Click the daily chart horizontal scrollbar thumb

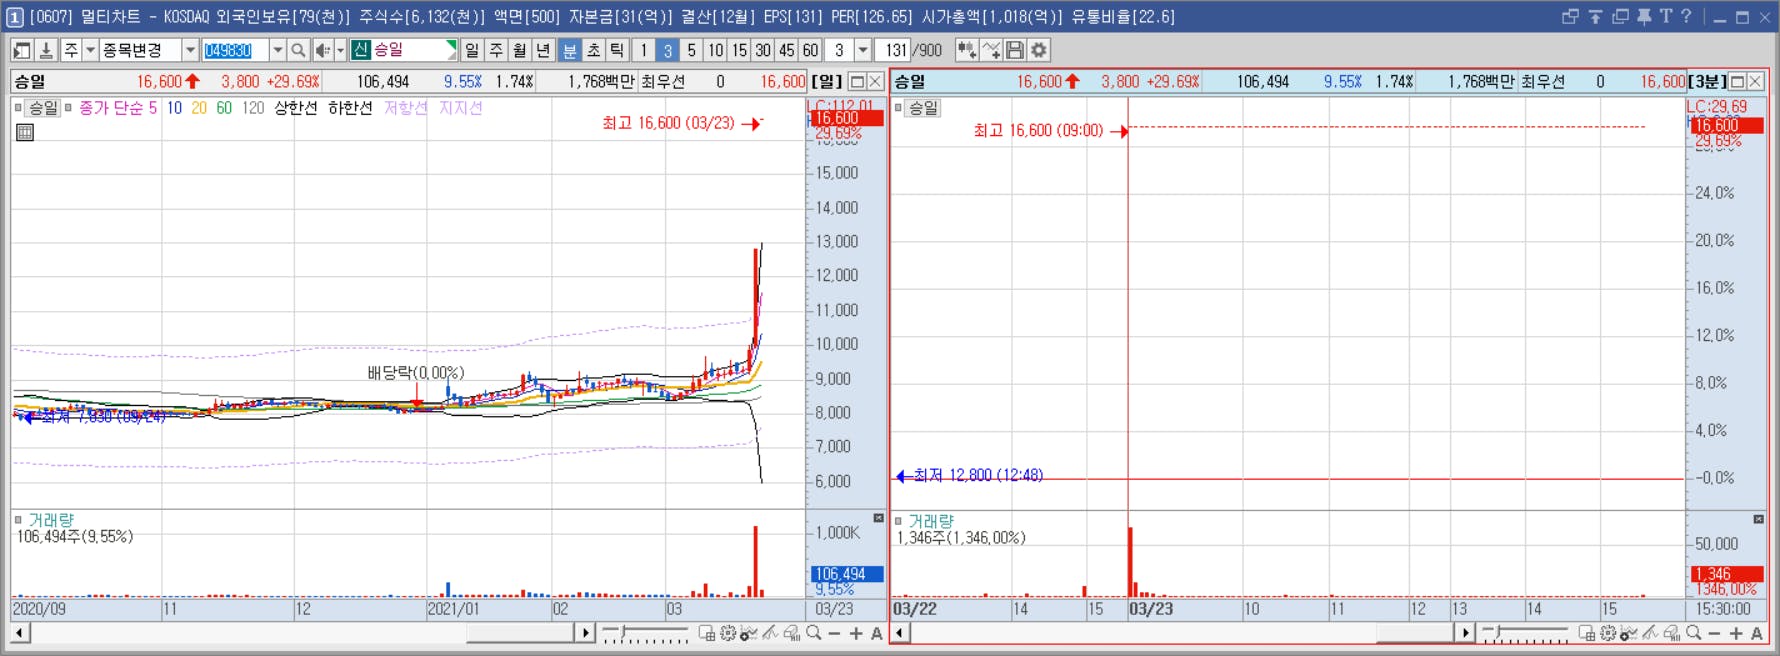[520, 633]
